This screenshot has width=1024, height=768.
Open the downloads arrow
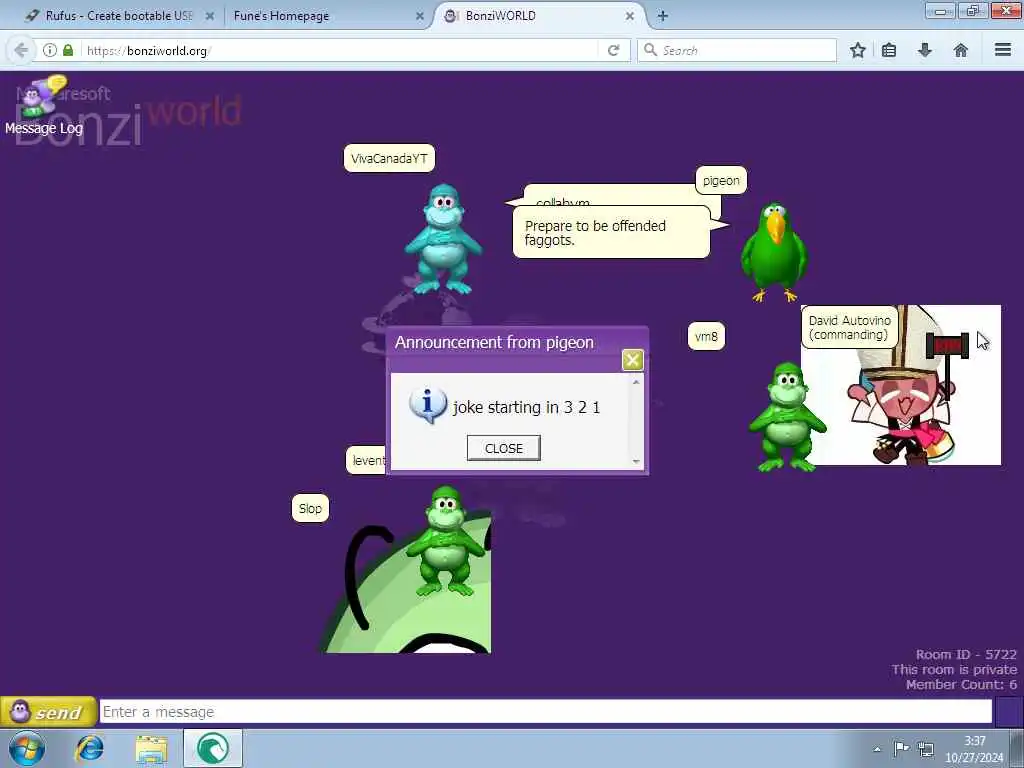click(925, 50)
